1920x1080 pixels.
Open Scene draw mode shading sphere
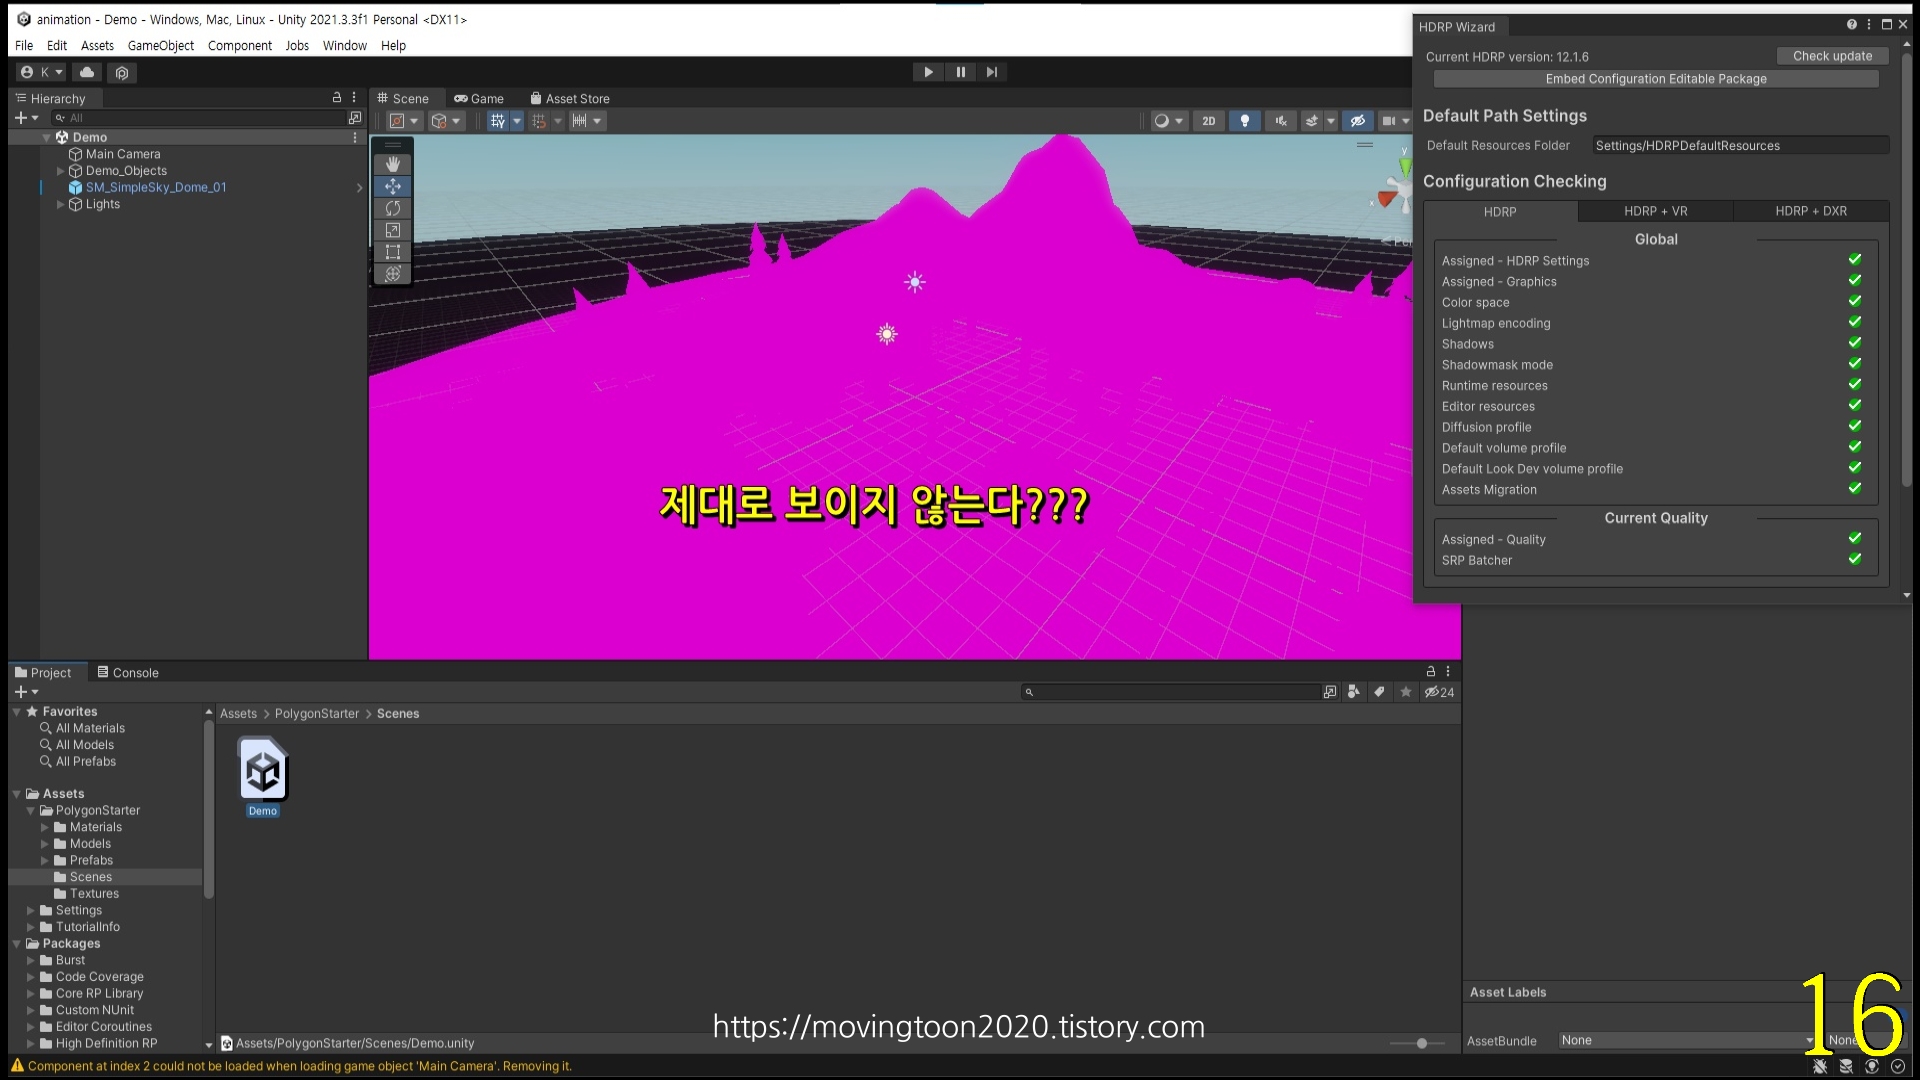coord(1168,121)
